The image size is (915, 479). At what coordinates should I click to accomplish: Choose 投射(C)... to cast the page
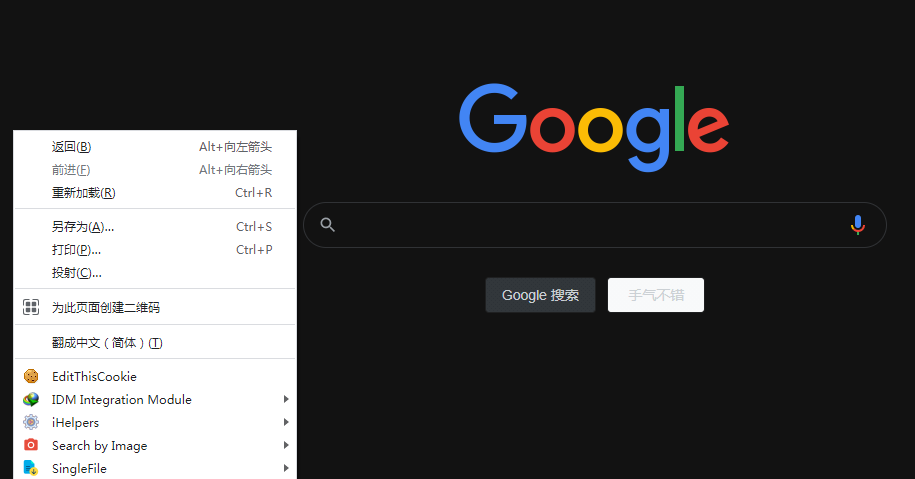(x=155, y=272)
